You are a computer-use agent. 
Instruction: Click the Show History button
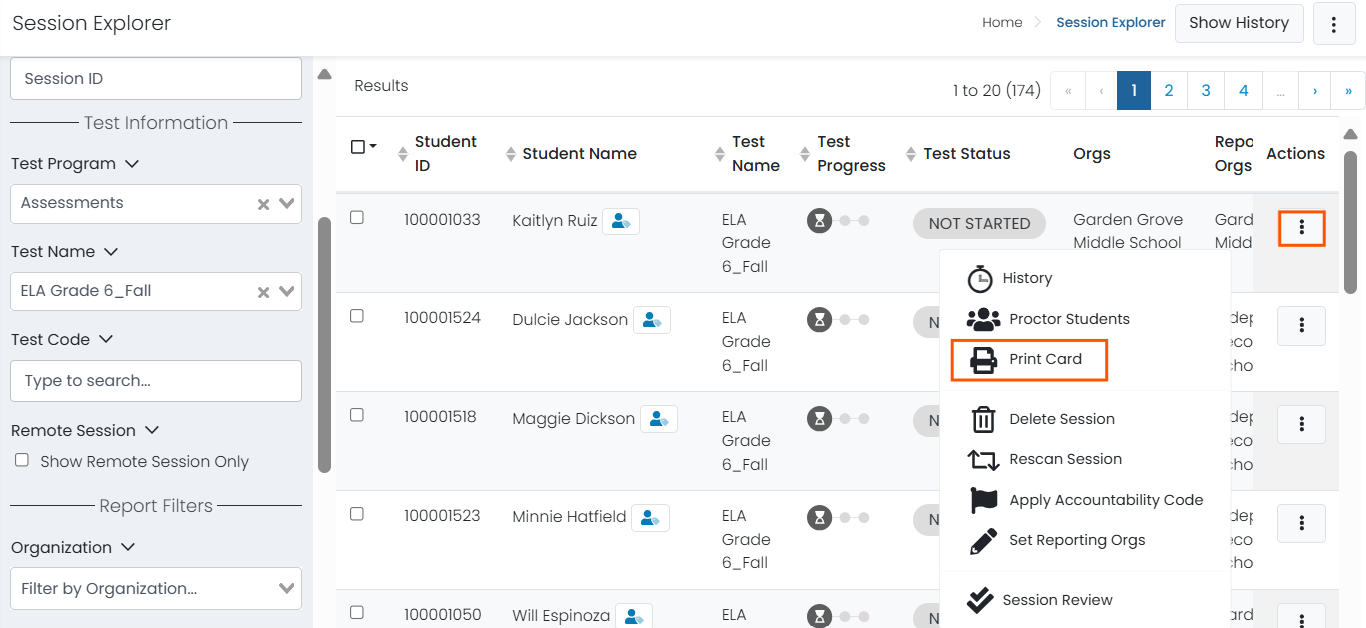[1239, 23]
